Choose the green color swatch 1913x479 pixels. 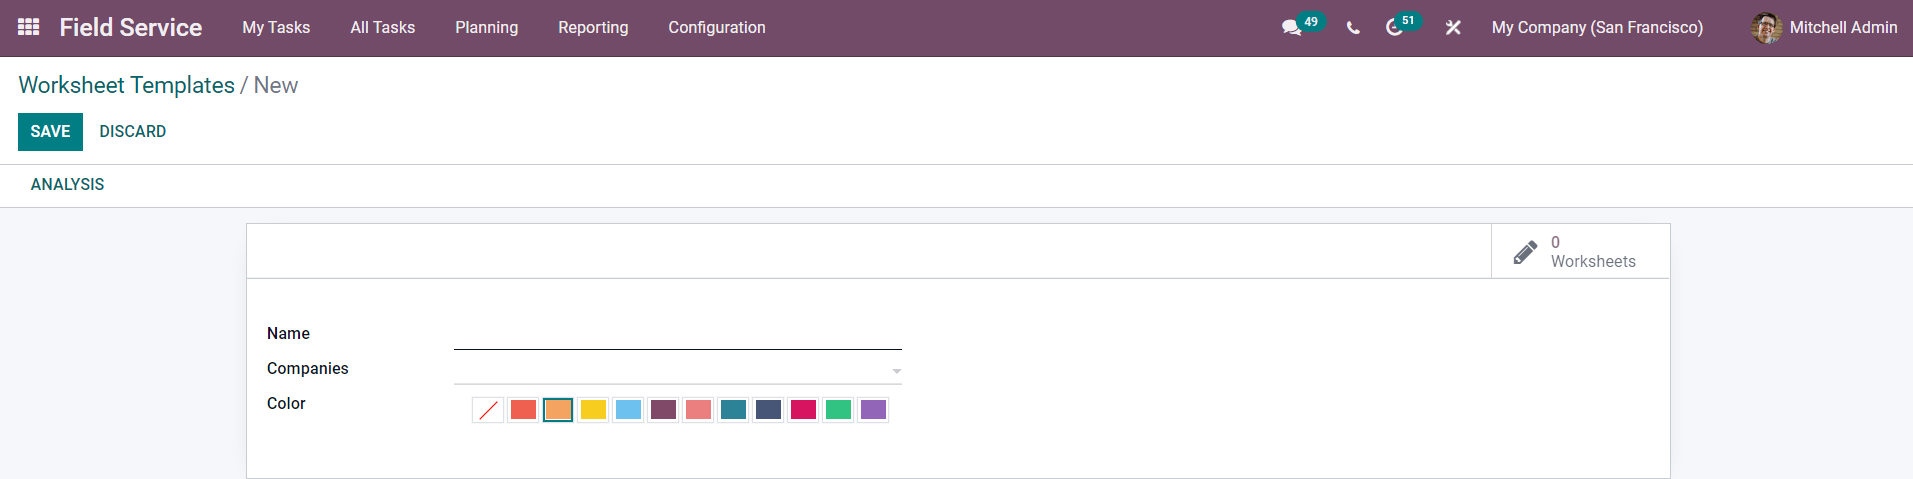(x=838, y=410)
